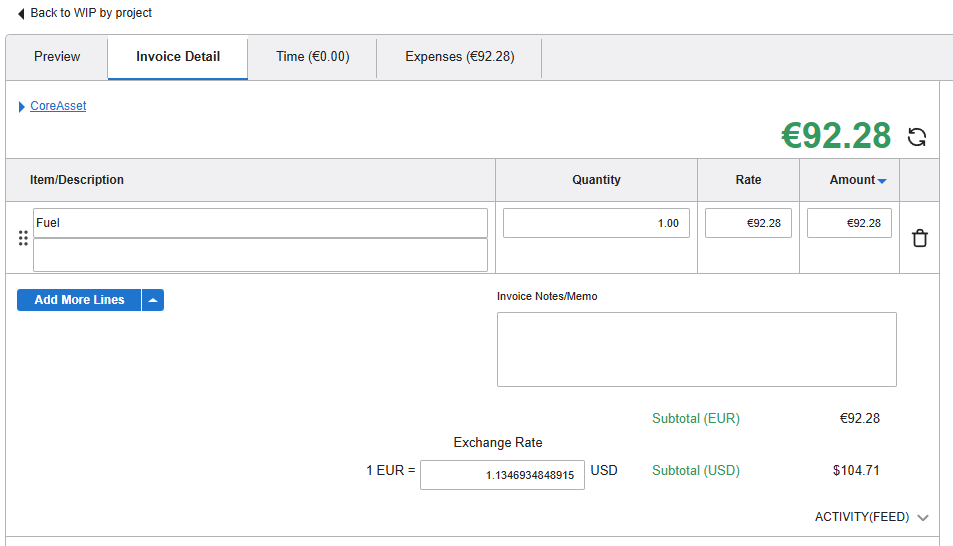The image size is (953, 546).
Task: Click the large green €92.28 total
Action: point(836,136)
